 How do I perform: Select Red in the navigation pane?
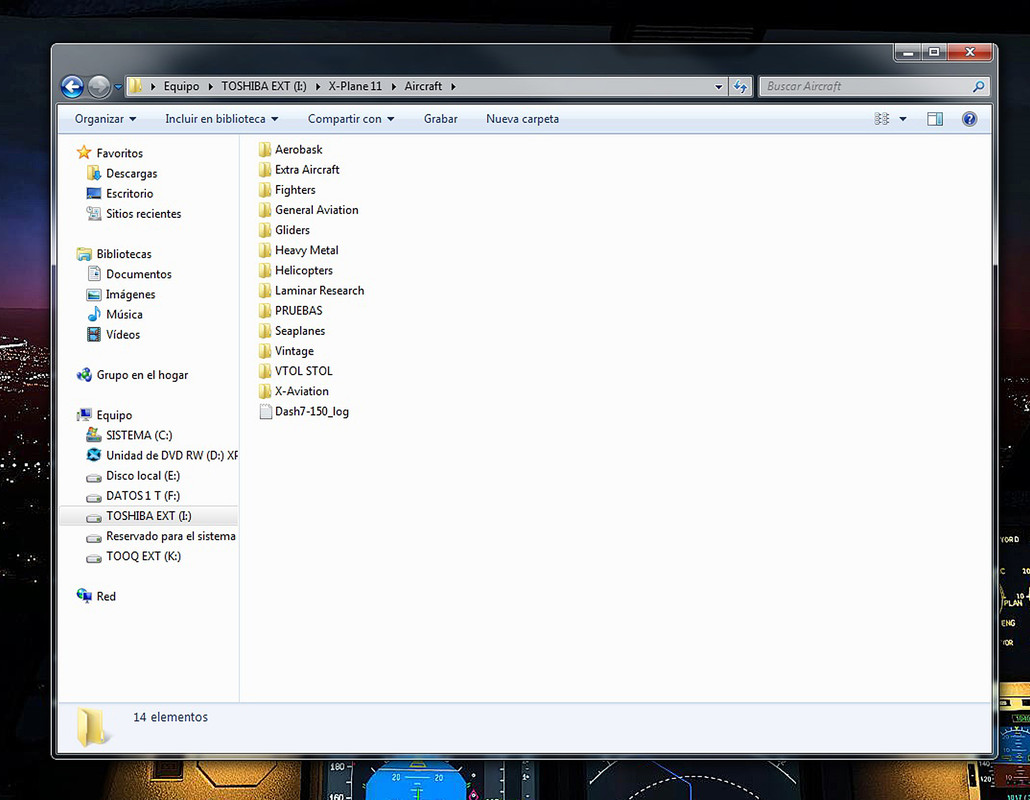click(106, 596)
